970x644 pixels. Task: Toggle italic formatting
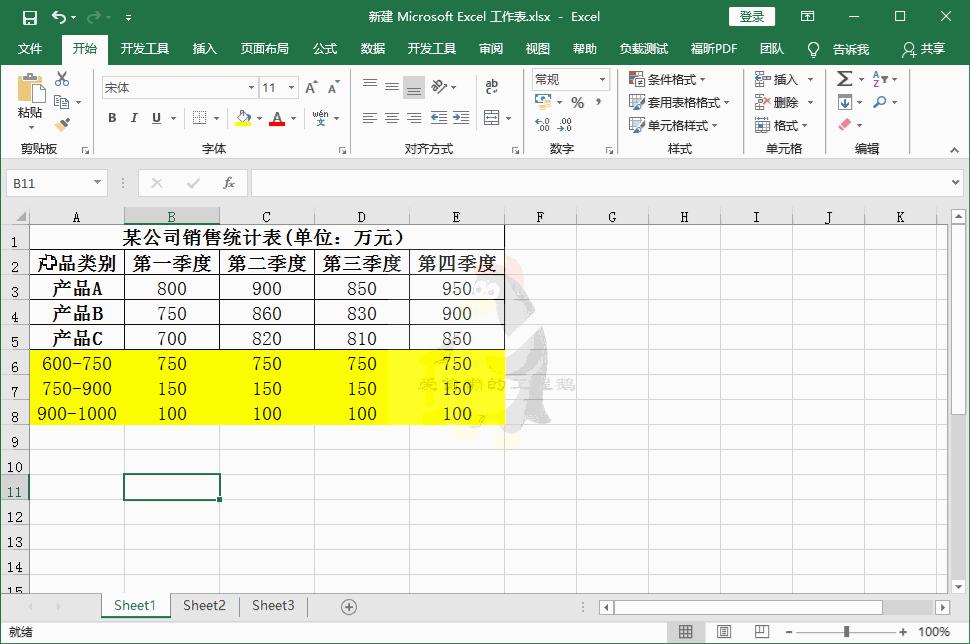tap(134, 118)
